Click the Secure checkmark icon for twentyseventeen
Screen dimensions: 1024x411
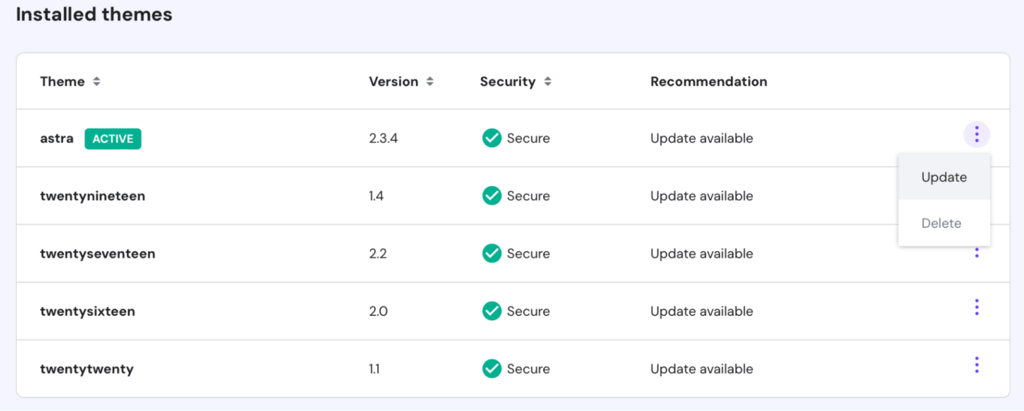491,254
